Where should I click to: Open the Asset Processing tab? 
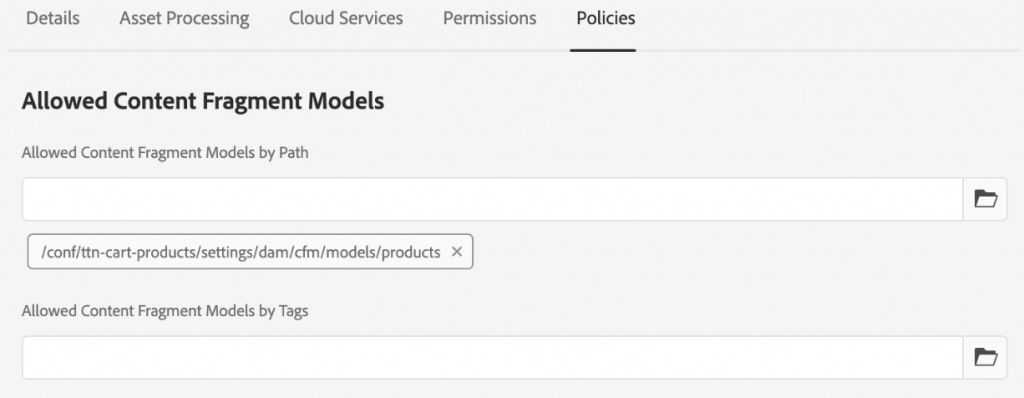pos(184,18)
